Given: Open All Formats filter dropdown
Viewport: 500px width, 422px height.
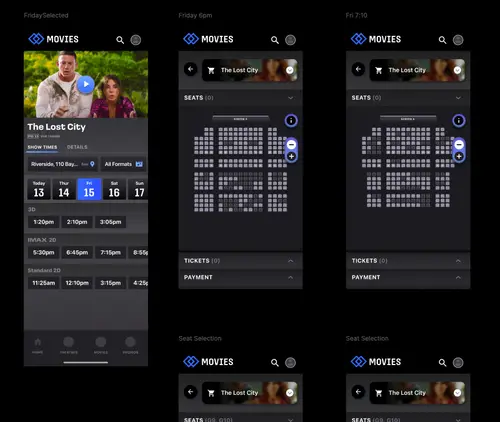Looking at the screenshot, I should [x=123, y=164].
